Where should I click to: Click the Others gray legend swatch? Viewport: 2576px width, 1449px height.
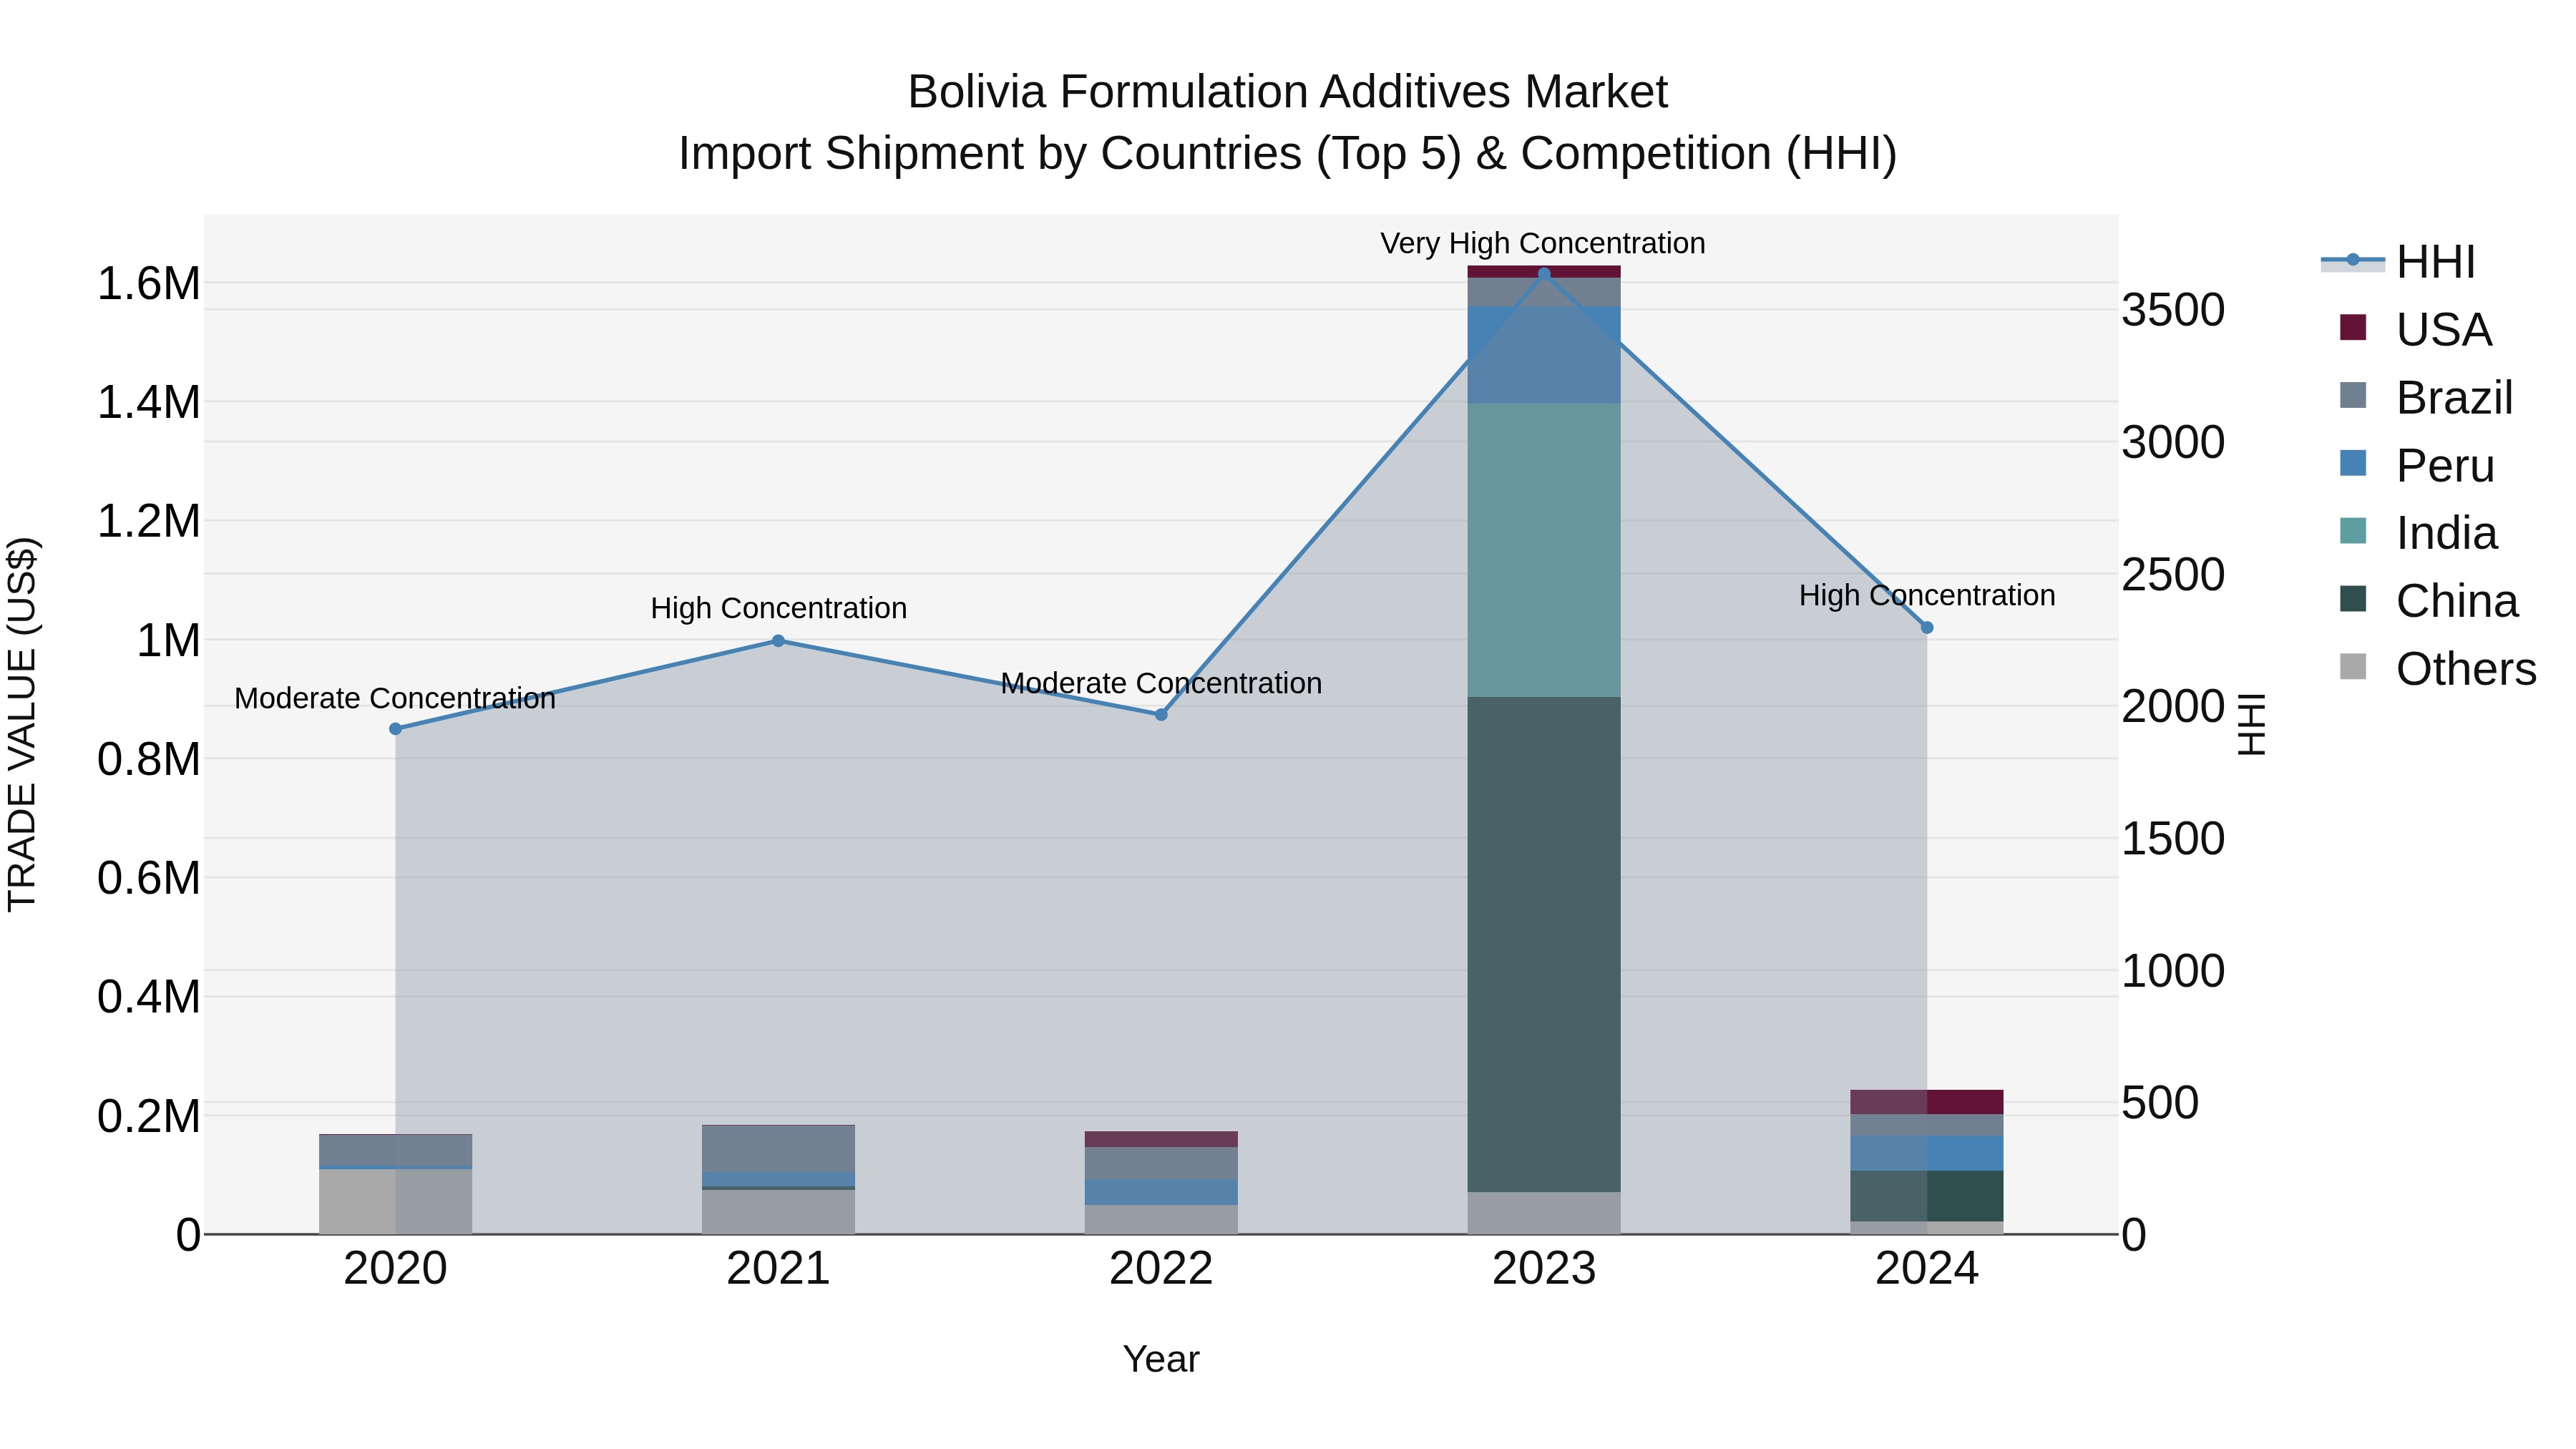coord(2353,667)
